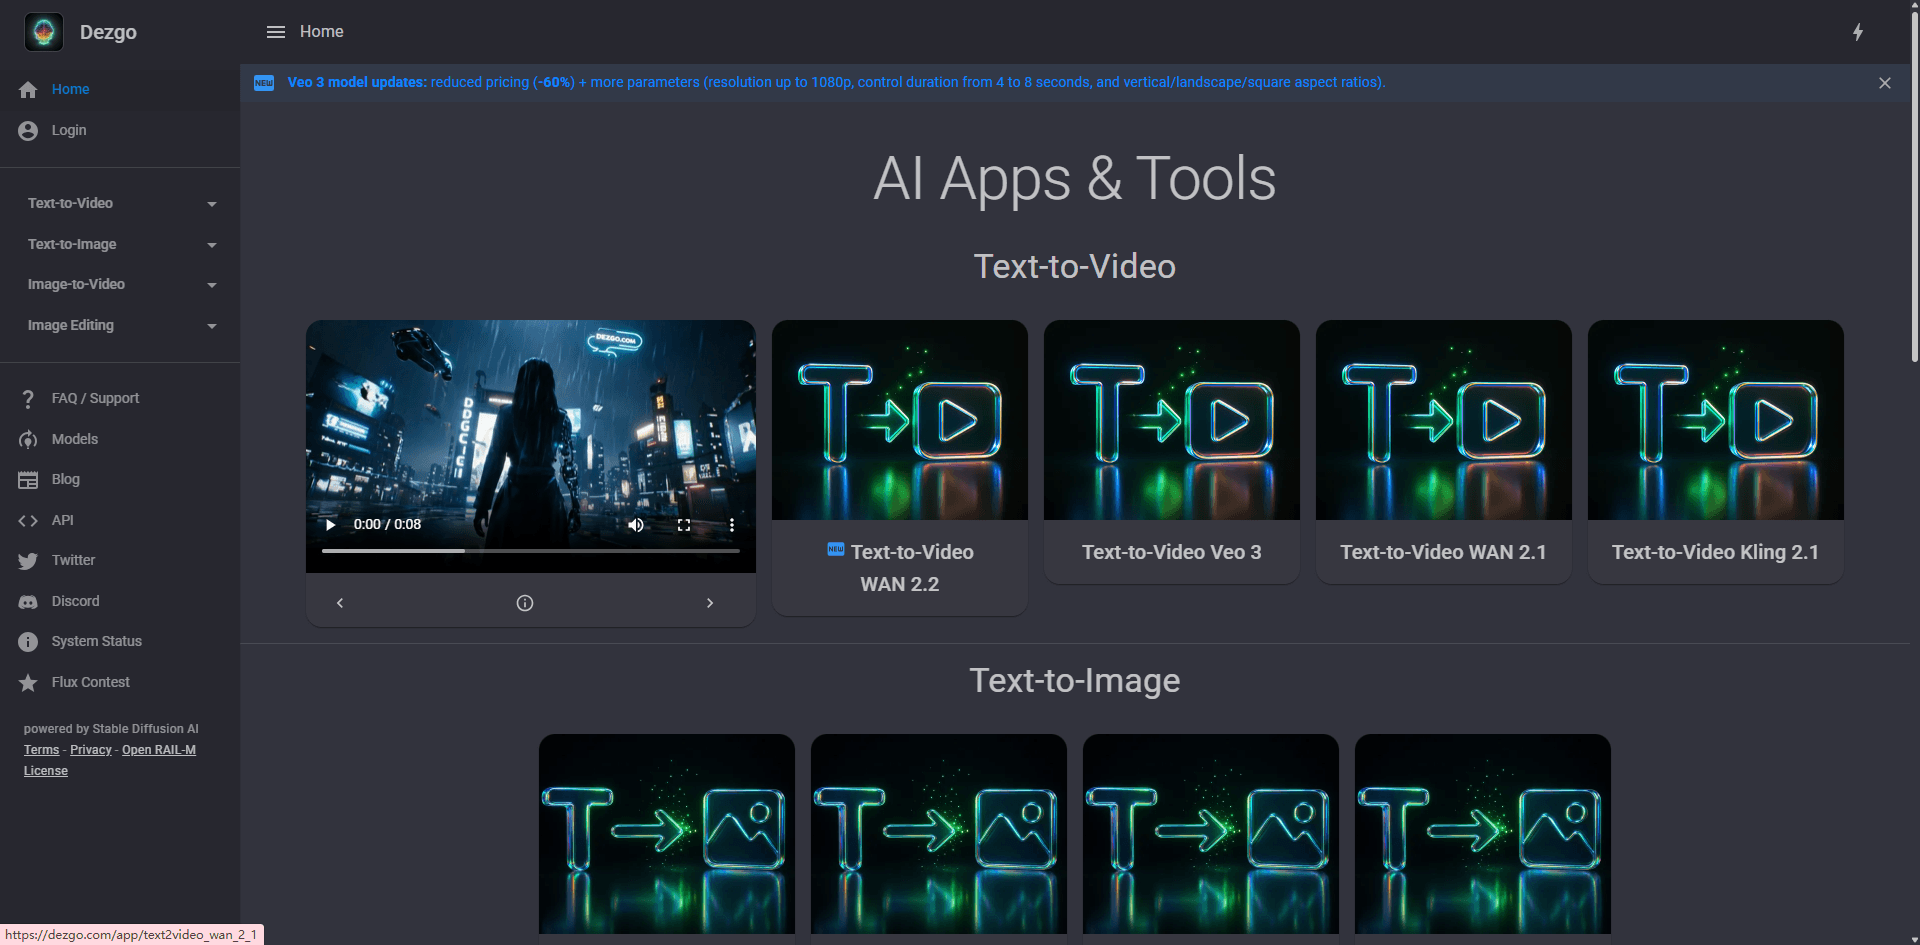This screenshot has width=1920, height=945.
Task: Open the Discord link icon
Action: click(x=28, y=602)
